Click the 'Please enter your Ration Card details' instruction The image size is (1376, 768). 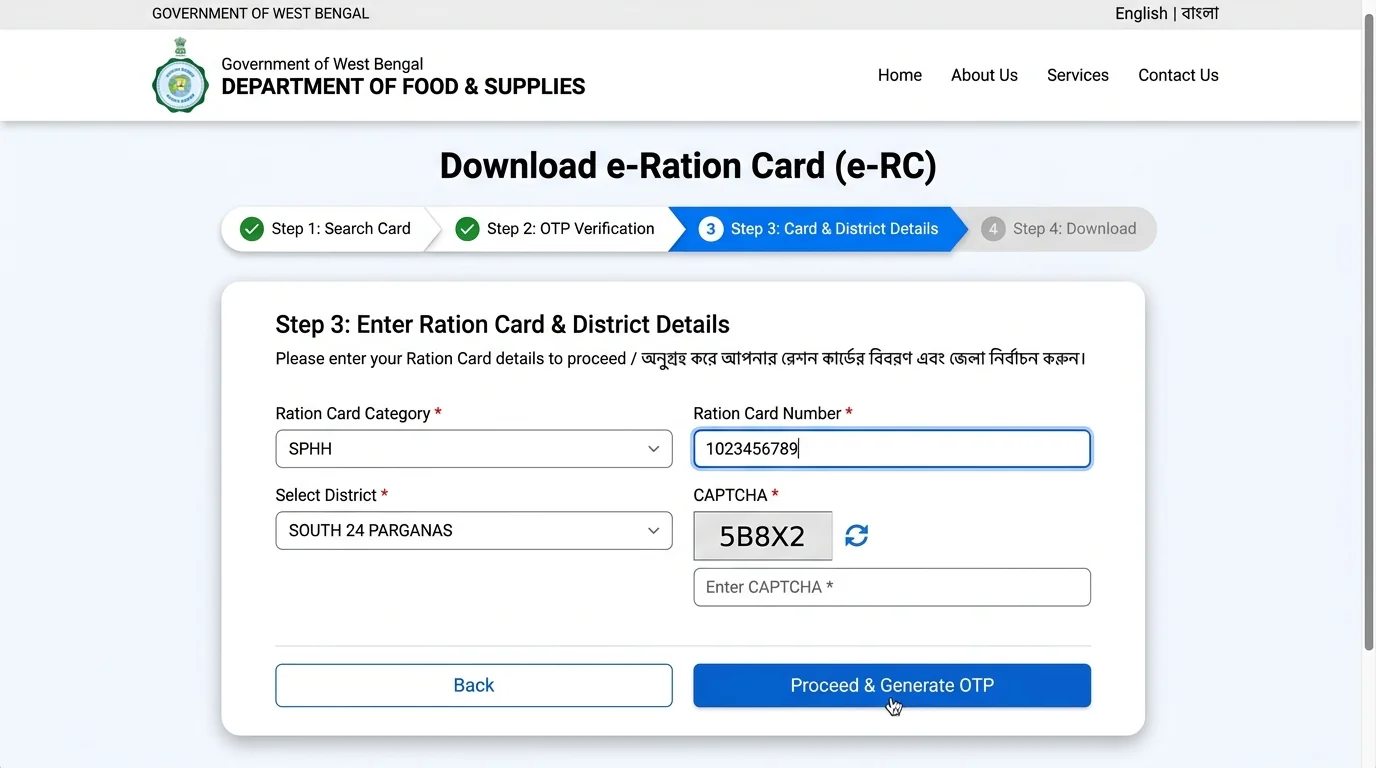pyautogui.click(x=681, y=358)
